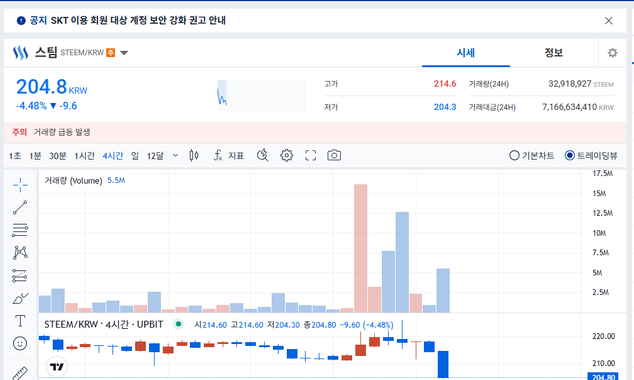Click the 거래량 (Volume) indicator label

73,181
